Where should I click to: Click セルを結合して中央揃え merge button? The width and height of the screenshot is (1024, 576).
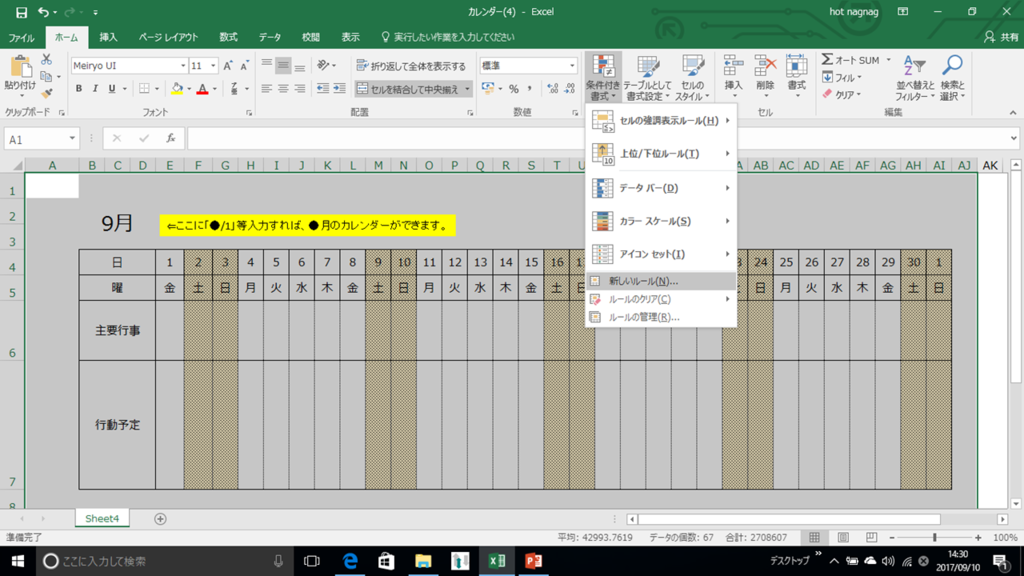click(408, 89)
